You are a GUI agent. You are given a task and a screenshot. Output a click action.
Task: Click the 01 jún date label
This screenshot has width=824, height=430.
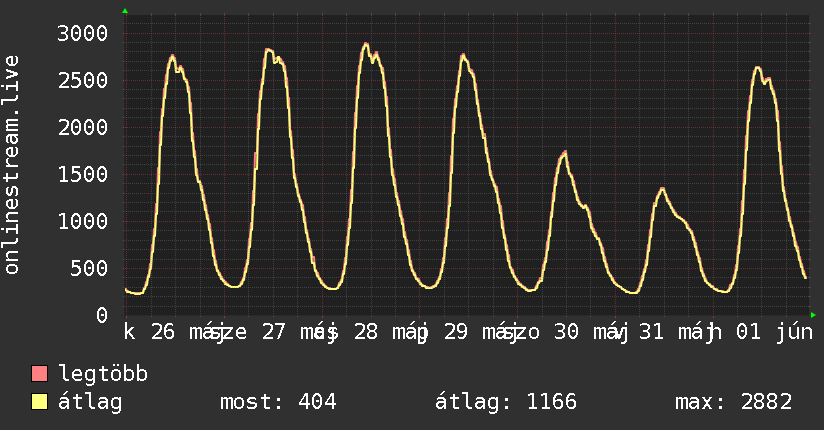point(775,332)
